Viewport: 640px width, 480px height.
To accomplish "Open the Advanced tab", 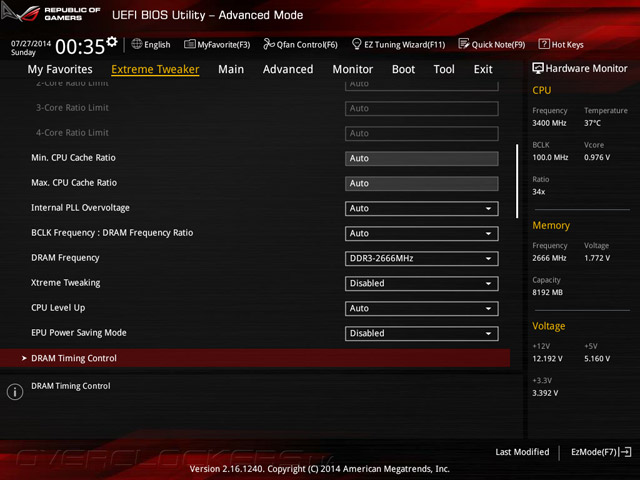I will 288,69.
